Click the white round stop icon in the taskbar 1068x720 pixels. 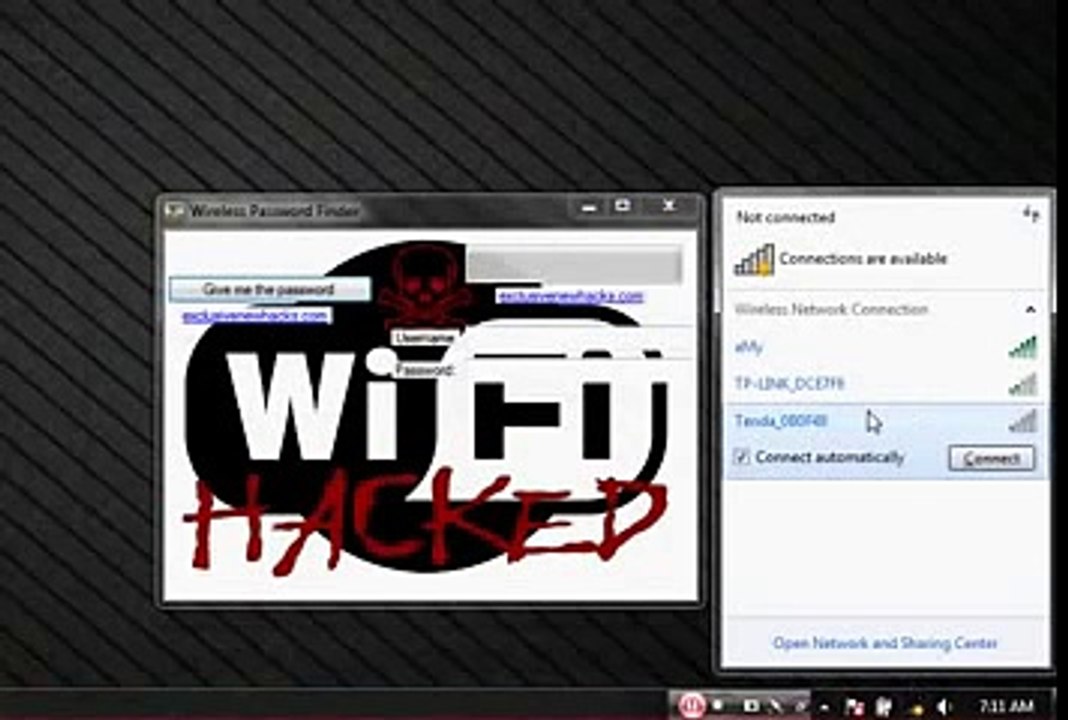[718, 706]
